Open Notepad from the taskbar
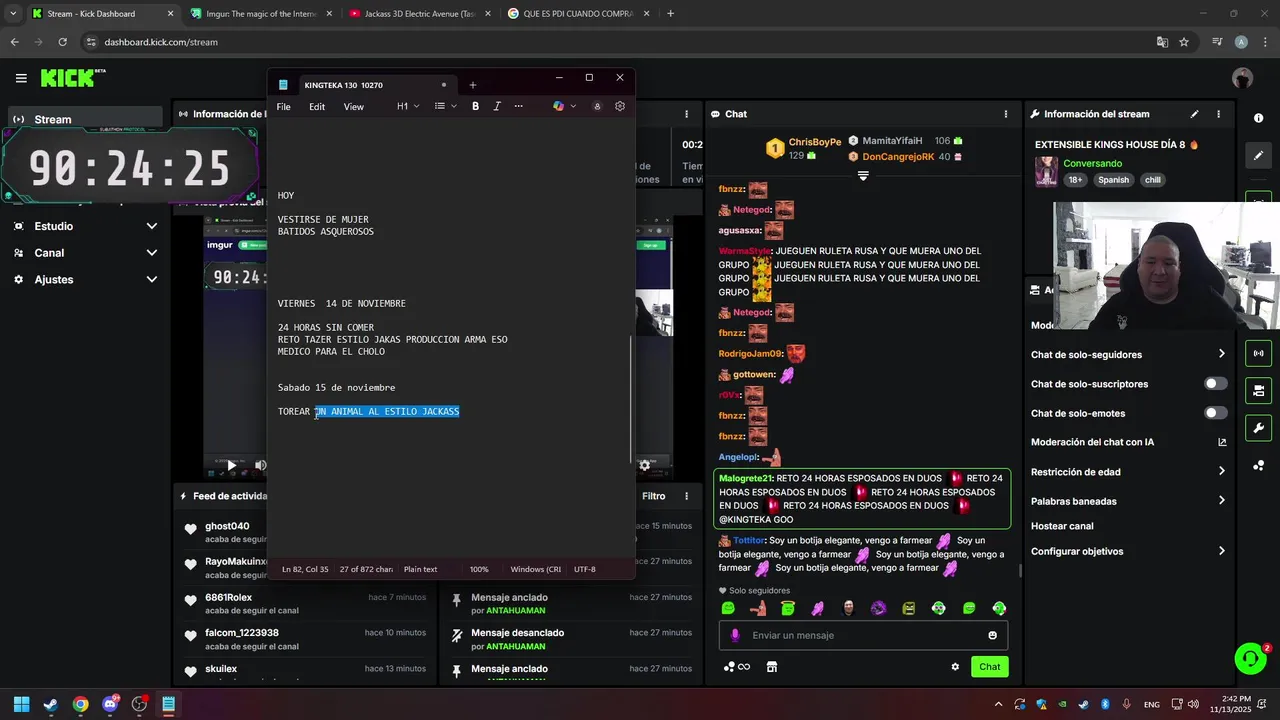 coord(169,704)
